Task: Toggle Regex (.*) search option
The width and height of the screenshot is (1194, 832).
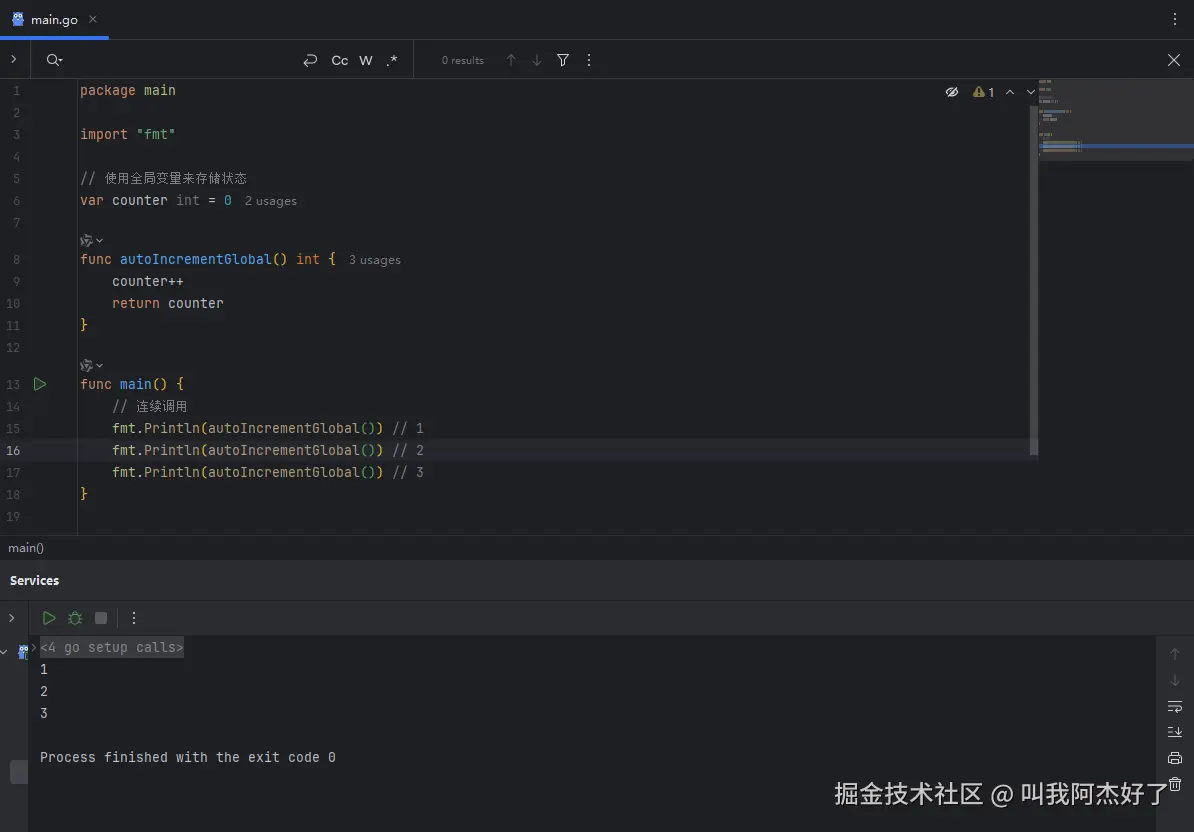Action: click(x=392, y=60)
